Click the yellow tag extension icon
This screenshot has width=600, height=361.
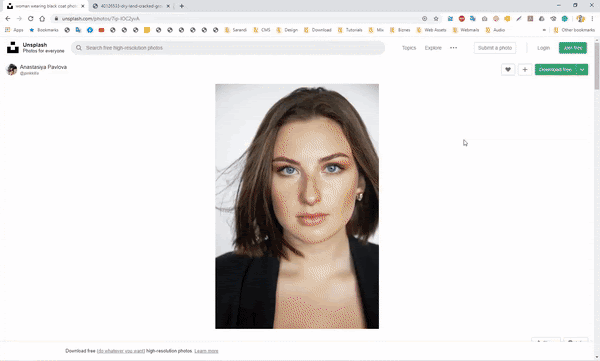coord(507,18)
